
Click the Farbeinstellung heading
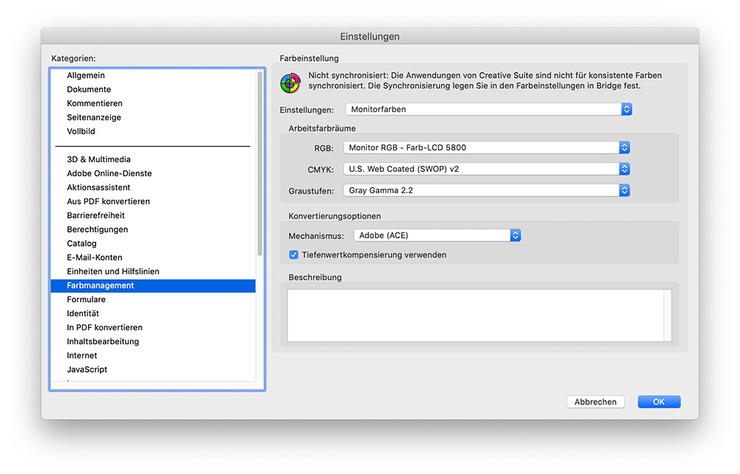(309, 59)
